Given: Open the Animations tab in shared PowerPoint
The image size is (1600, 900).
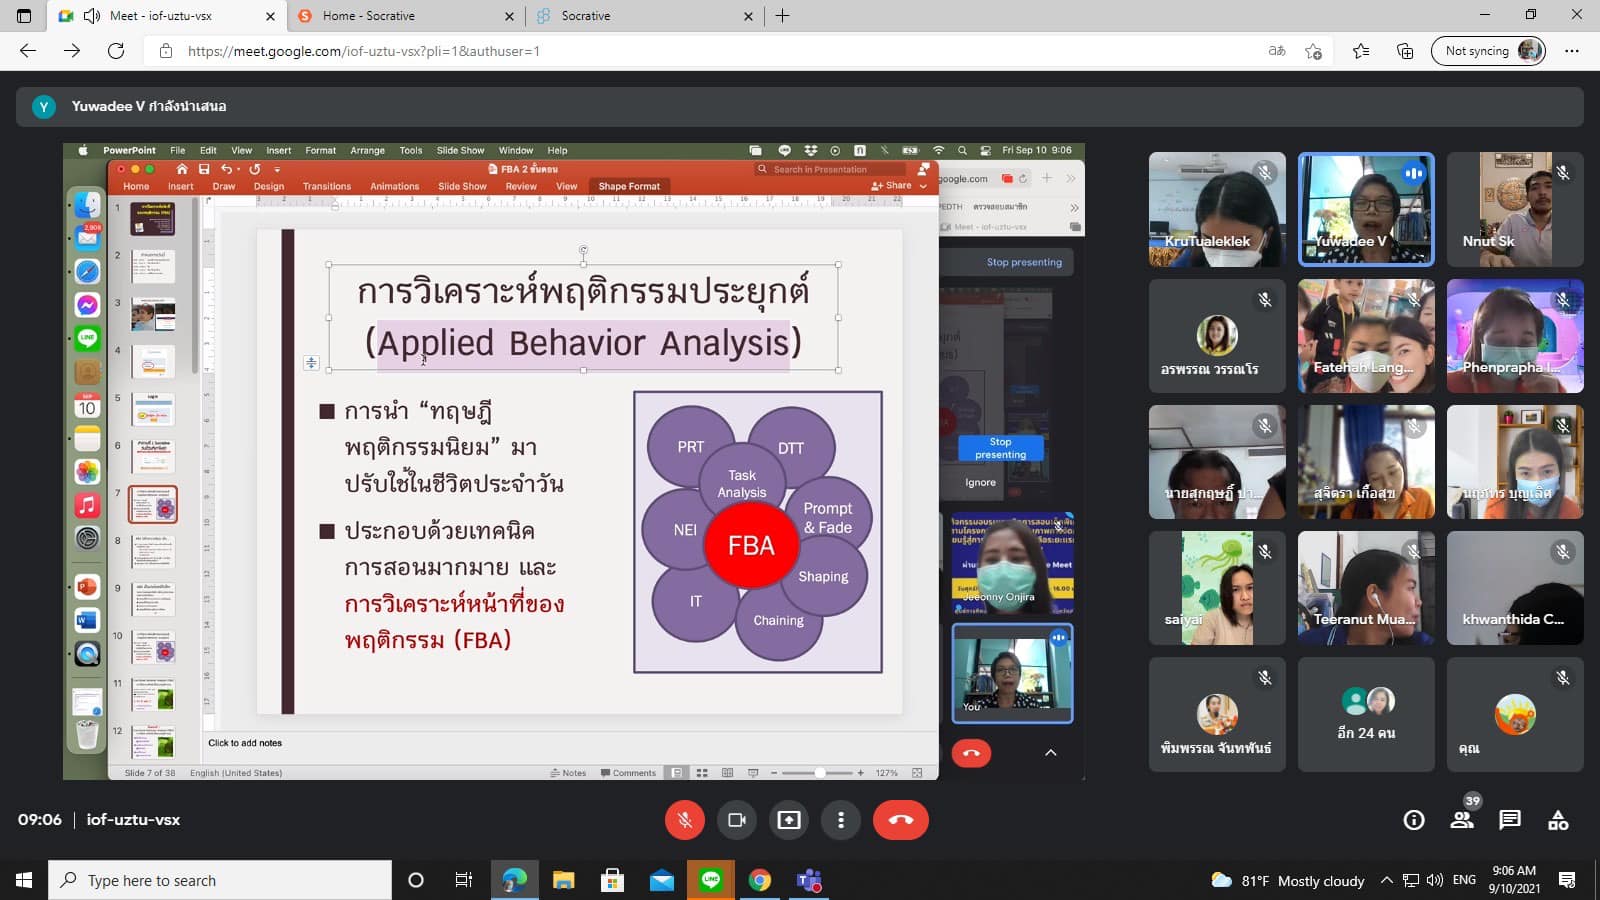Looking at the screenshot, I should (x=395, y=186).
